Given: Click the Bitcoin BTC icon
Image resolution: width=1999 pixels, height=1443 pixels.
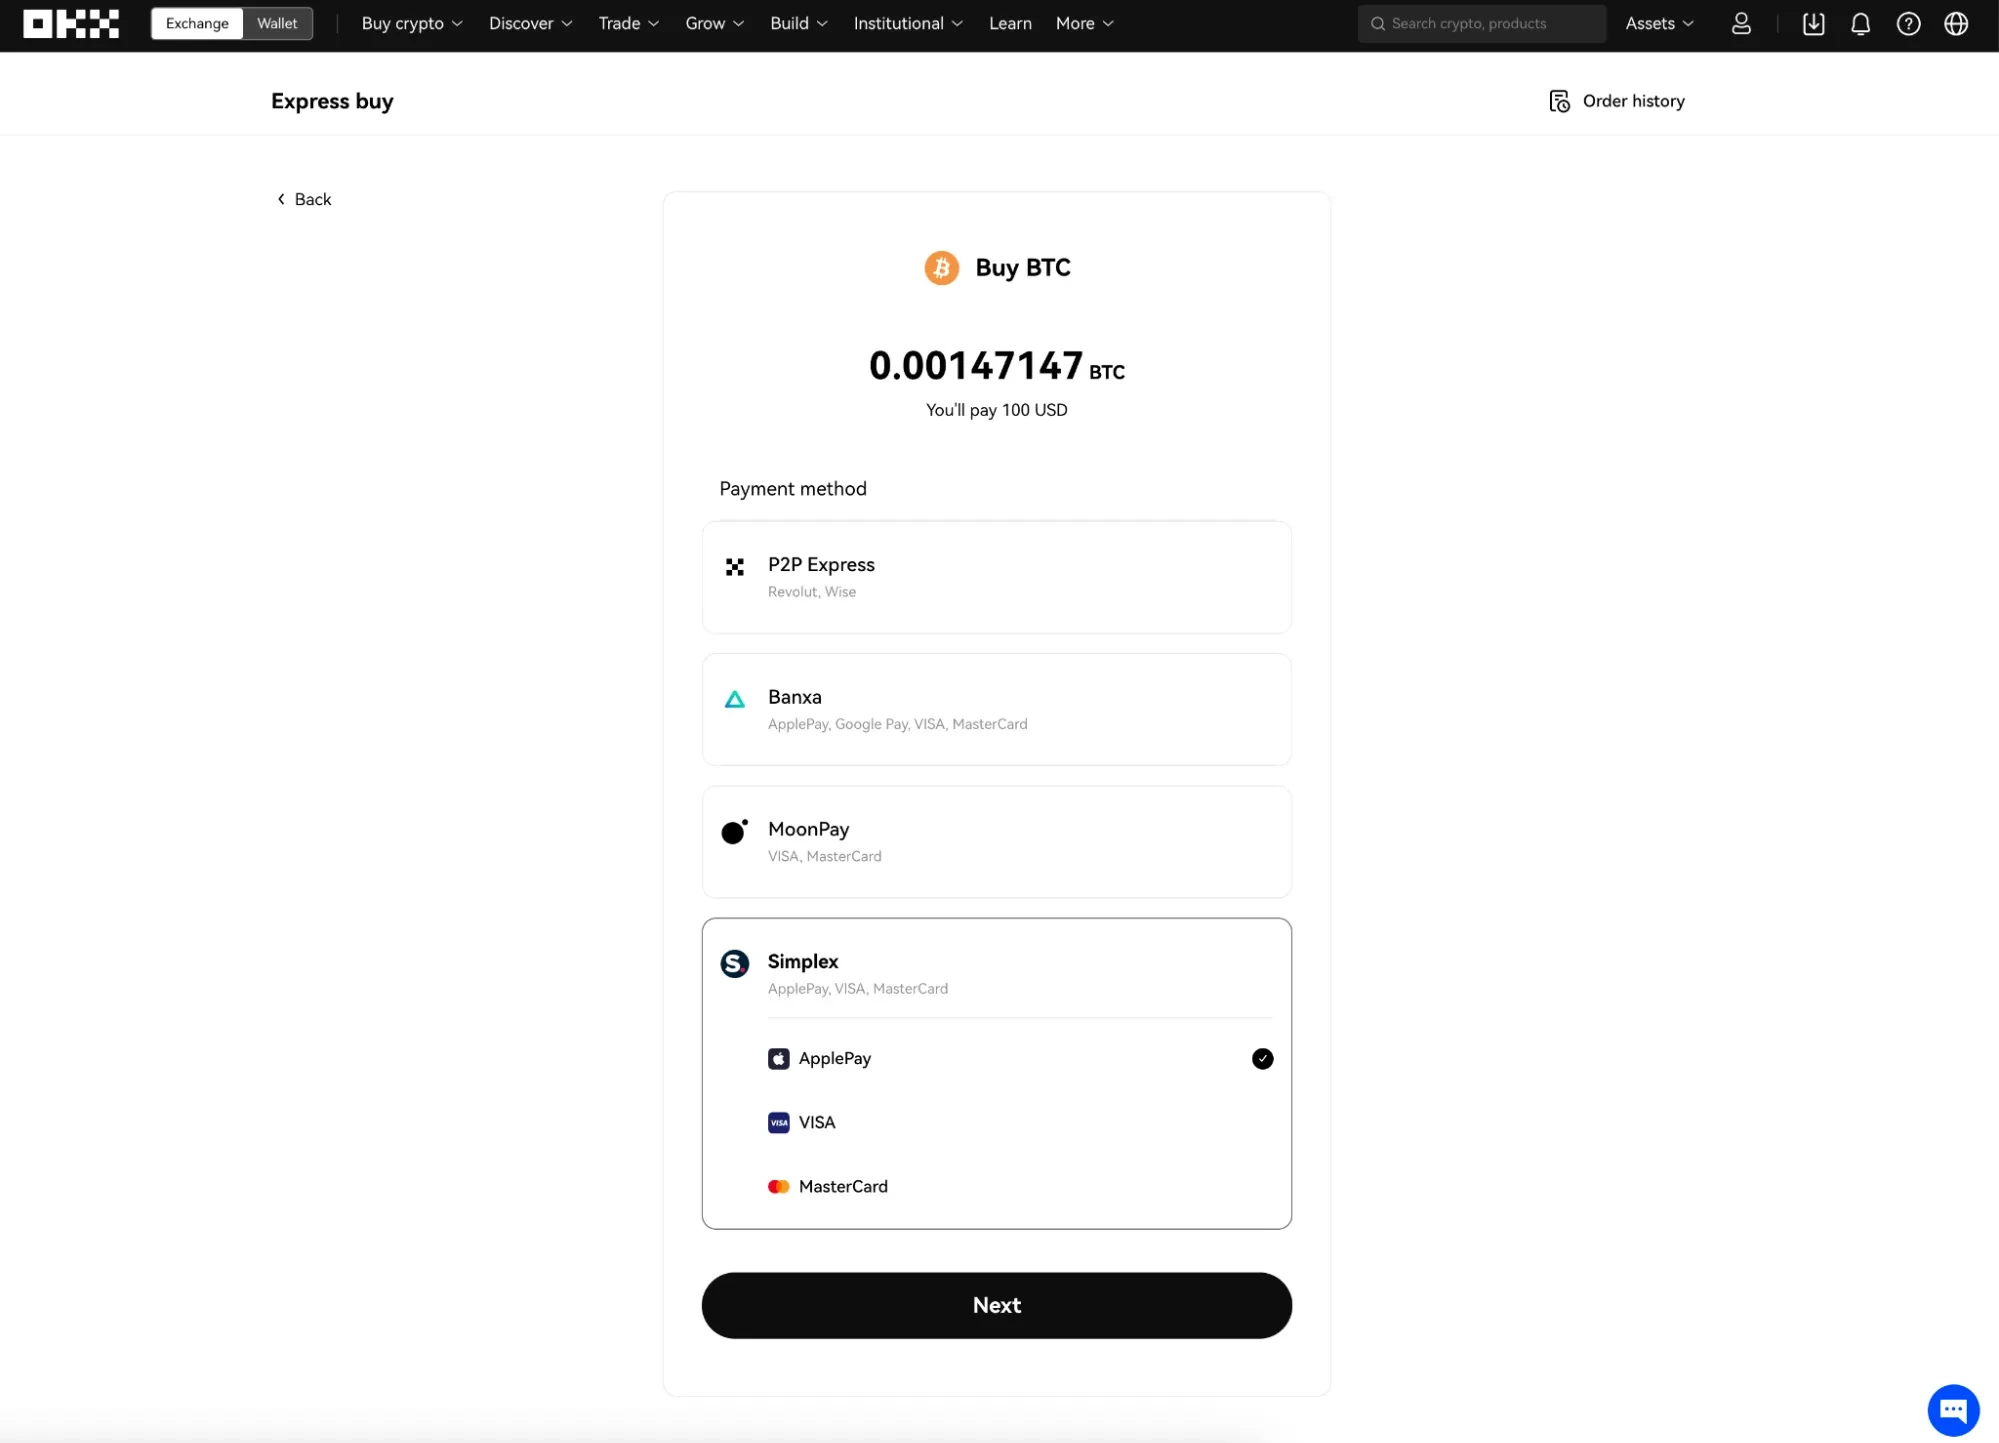Looking at the screenshot, I should pos(942,267).
